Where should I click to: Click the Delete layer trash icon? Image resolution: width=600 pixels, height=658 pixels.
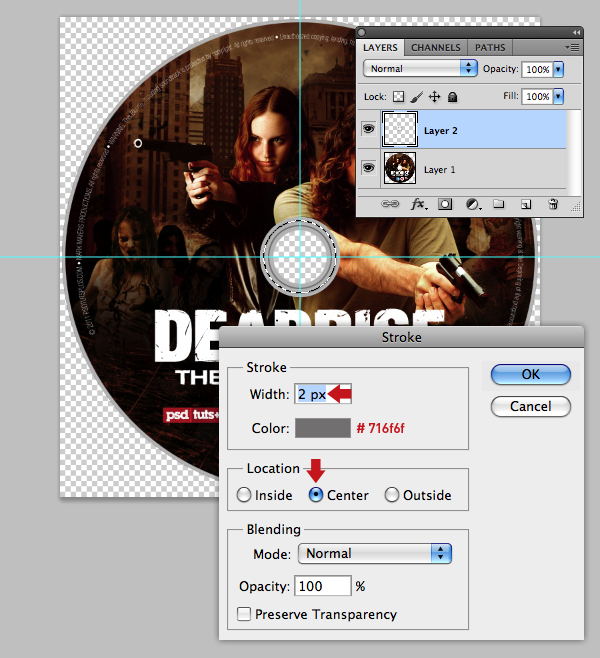pyautogui.click(x=553, y=204)
